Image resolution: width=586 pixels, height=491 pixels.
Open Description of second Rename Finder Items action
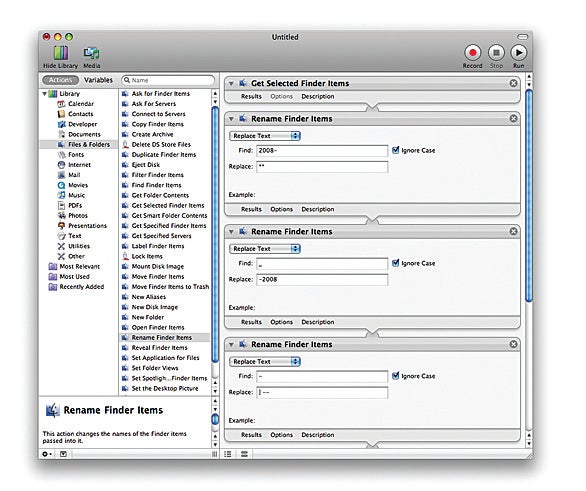[318, 322]
